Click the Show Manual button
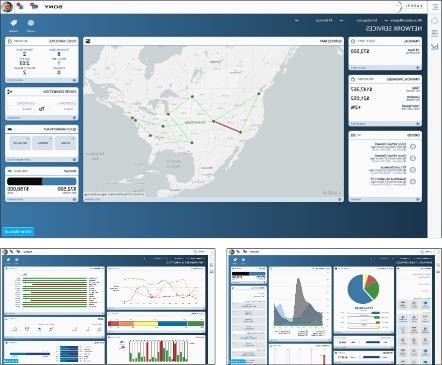Screen dimensions: 442x365 pyautogui.click(x=18, y=231)
